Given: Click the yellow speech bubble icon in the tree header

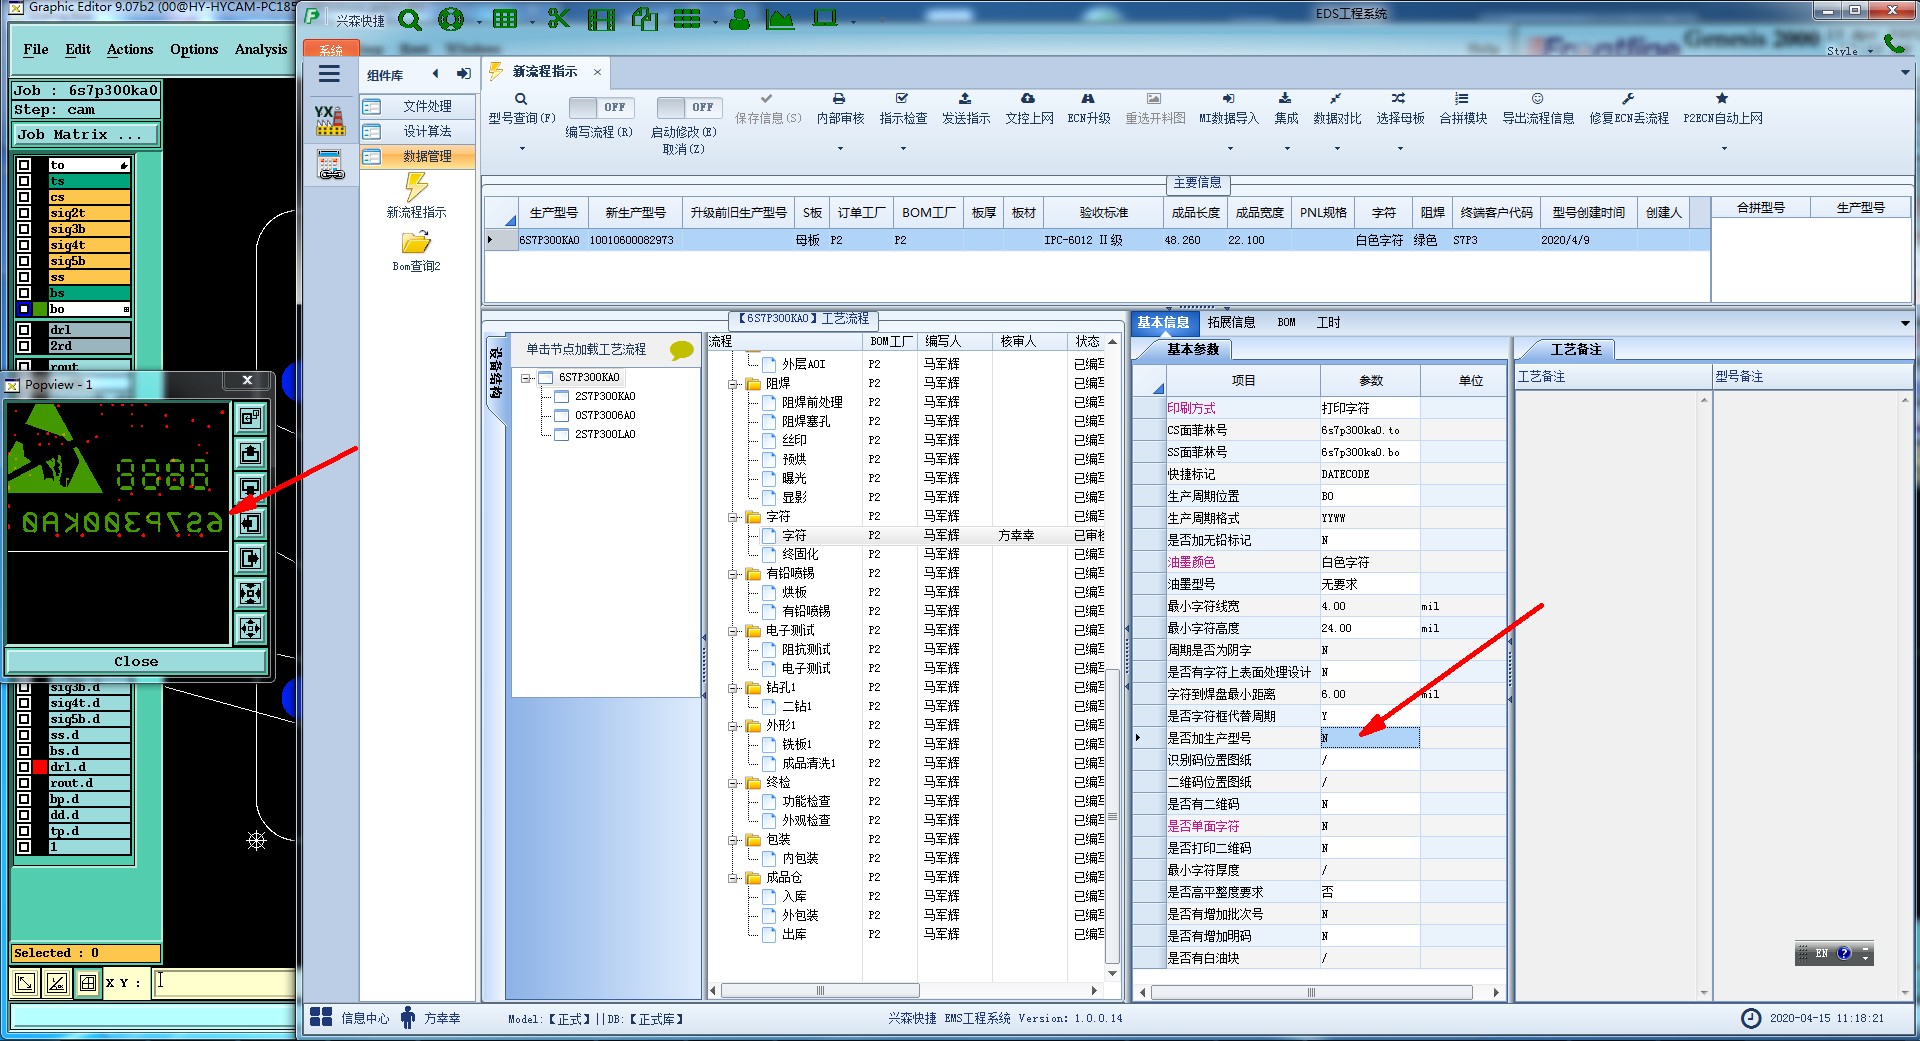Looking at the screenshot, I should point(681,350).
